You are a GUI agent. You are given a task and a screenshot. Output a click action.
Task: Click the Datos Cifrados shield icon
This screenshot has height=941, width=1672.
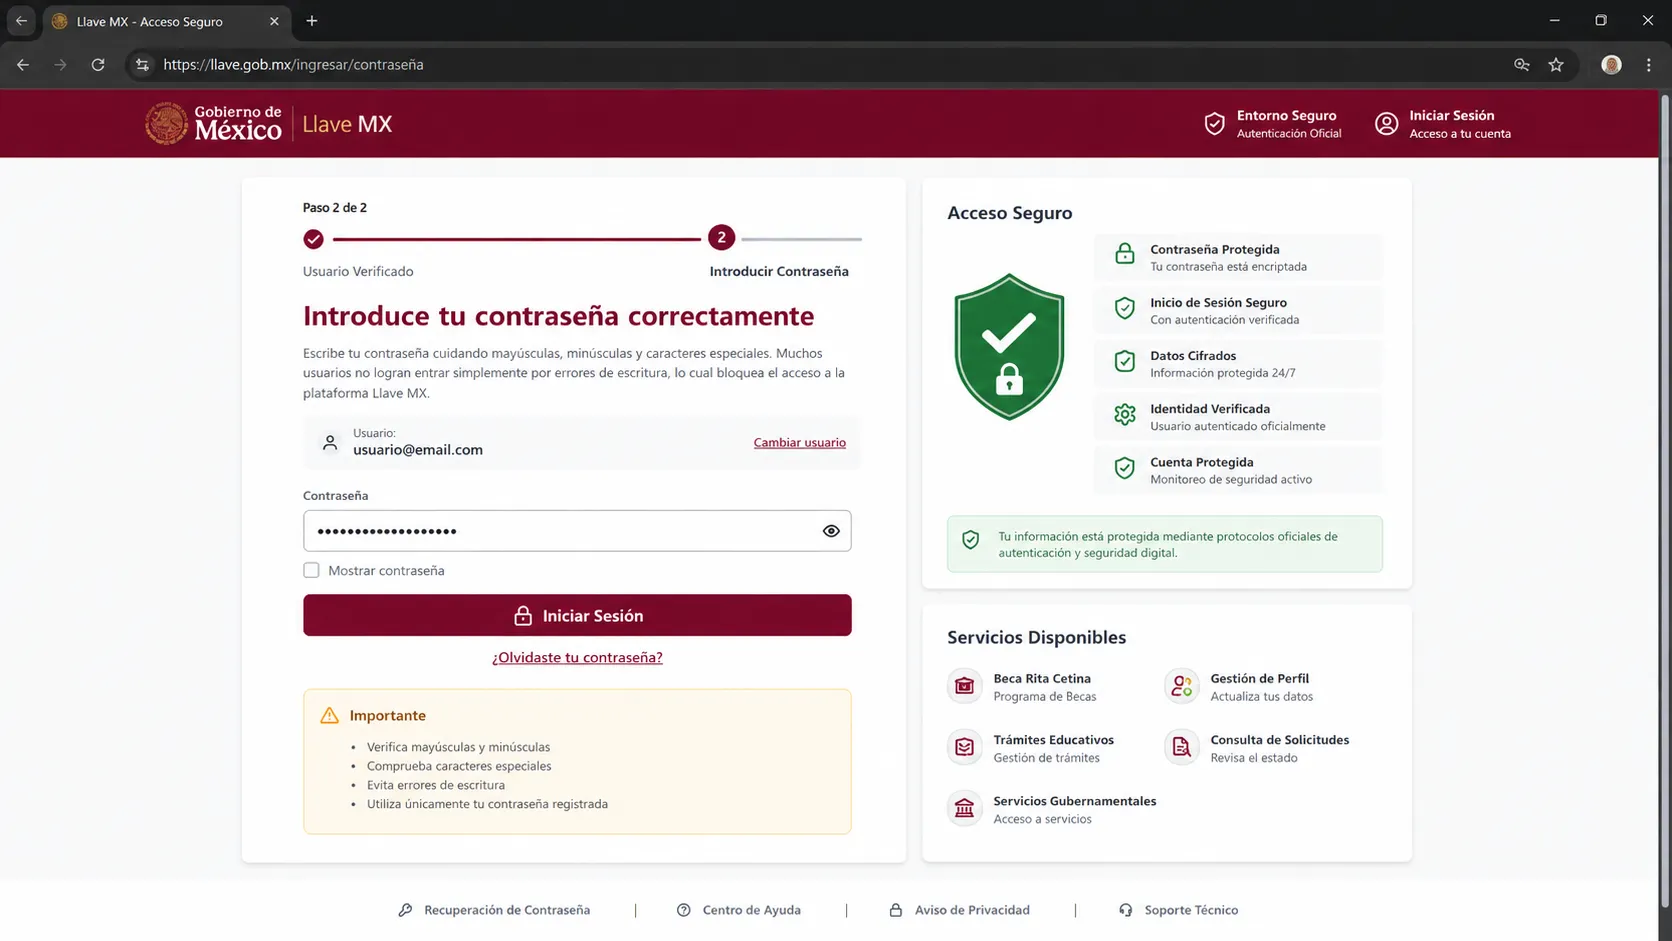1125,361
